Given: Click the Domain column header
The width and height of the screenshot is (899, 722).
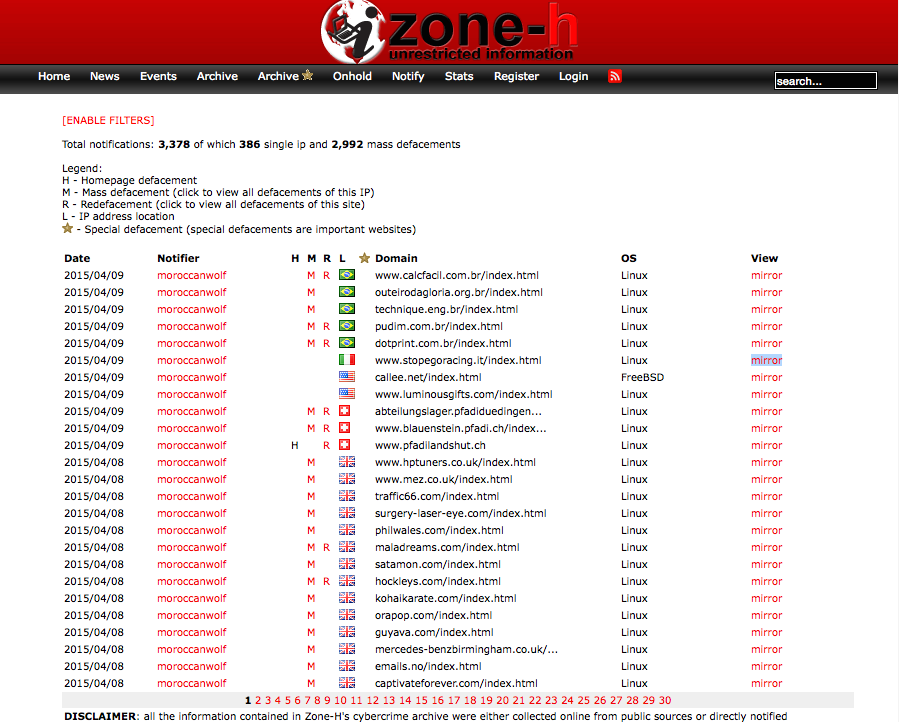Looking at the screenshot, I should pyautogui.click(x=396, y=258).
